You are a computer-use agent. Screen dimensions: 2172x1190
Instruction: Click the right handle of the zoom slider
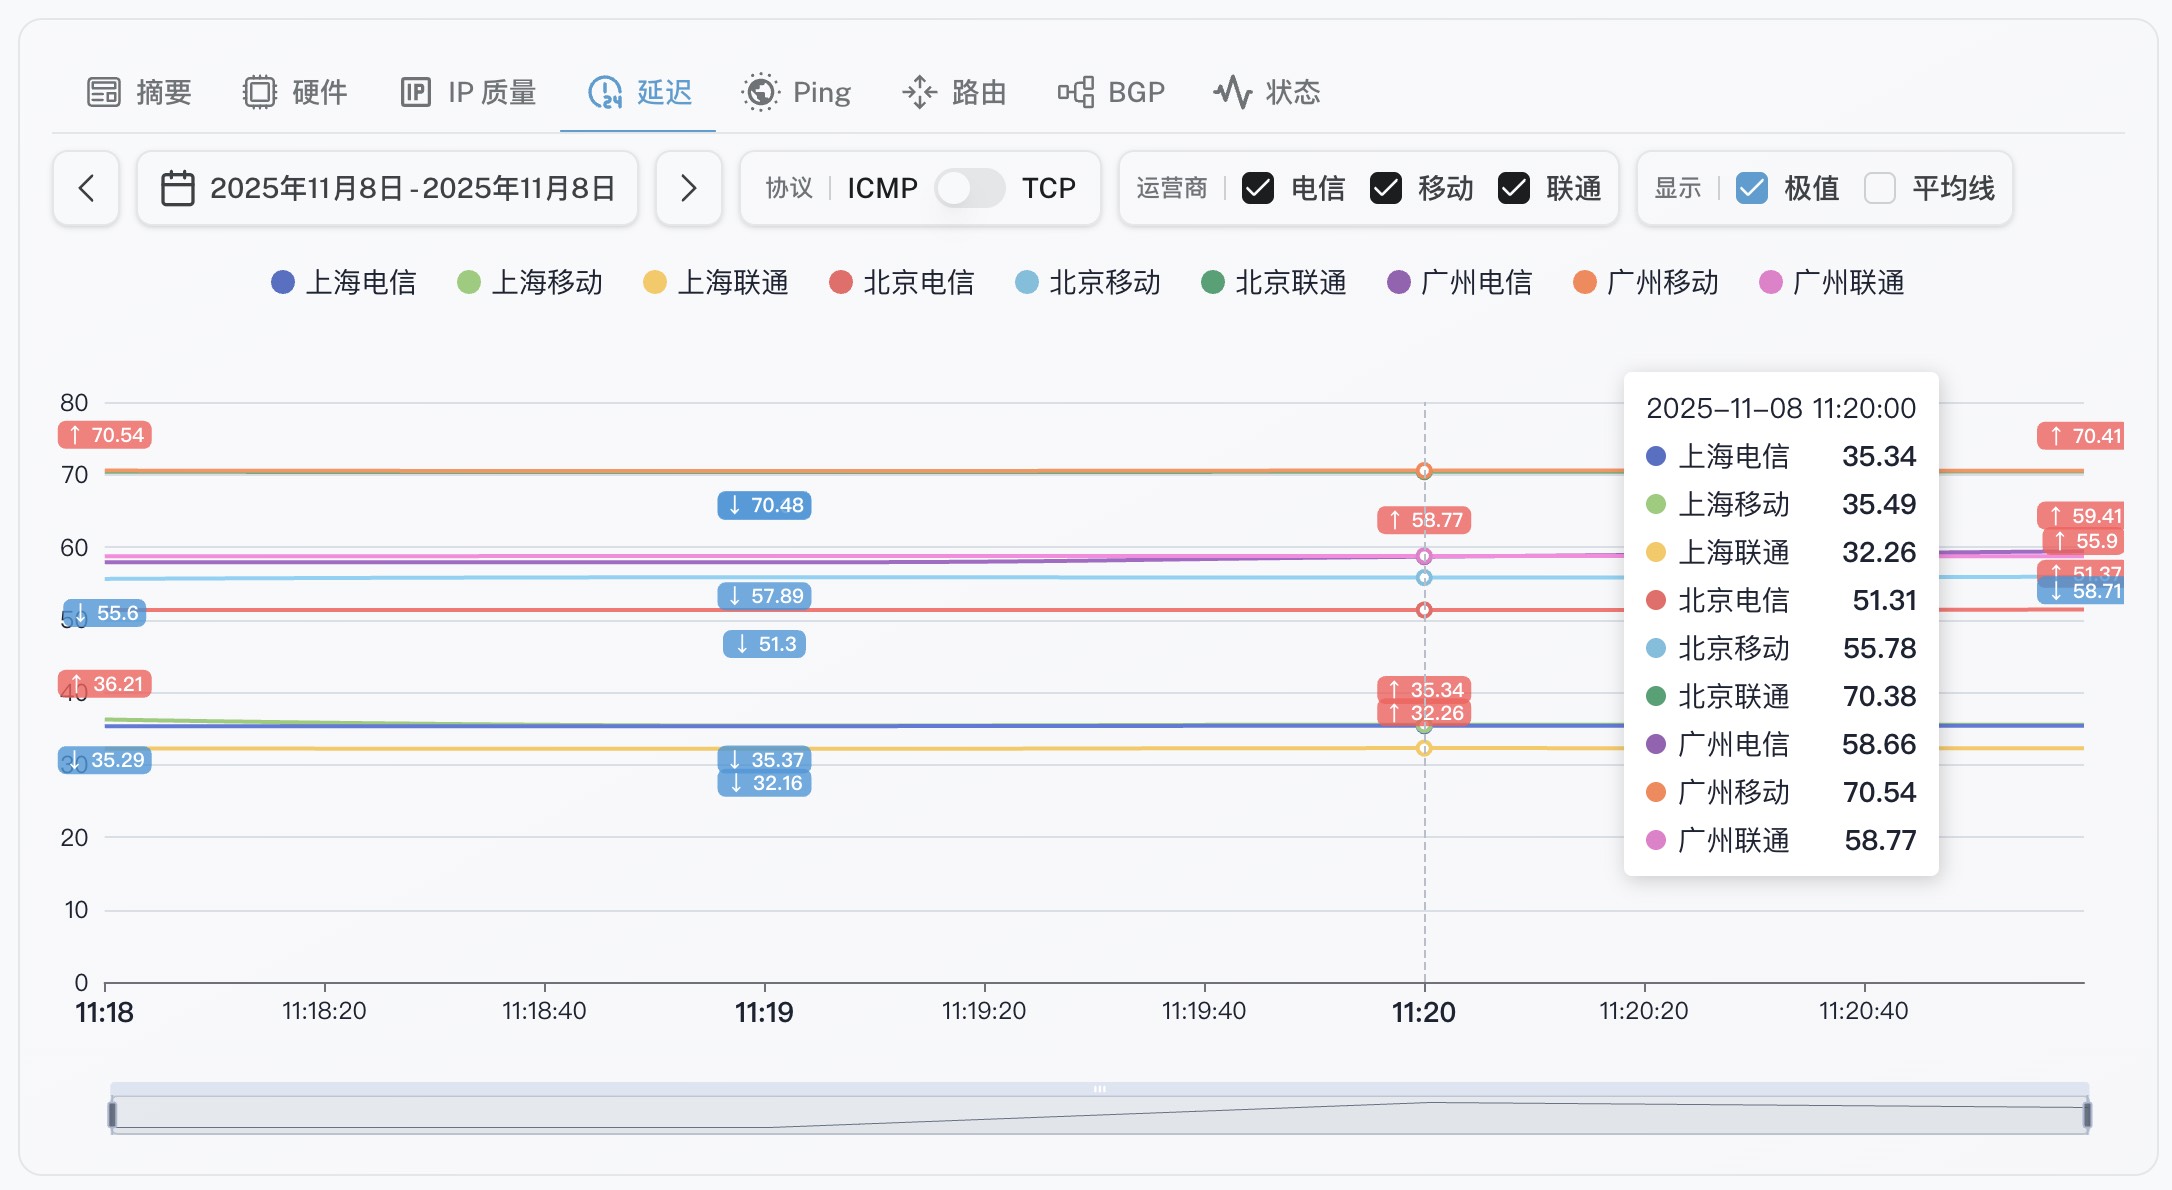click(2087, 1114)
